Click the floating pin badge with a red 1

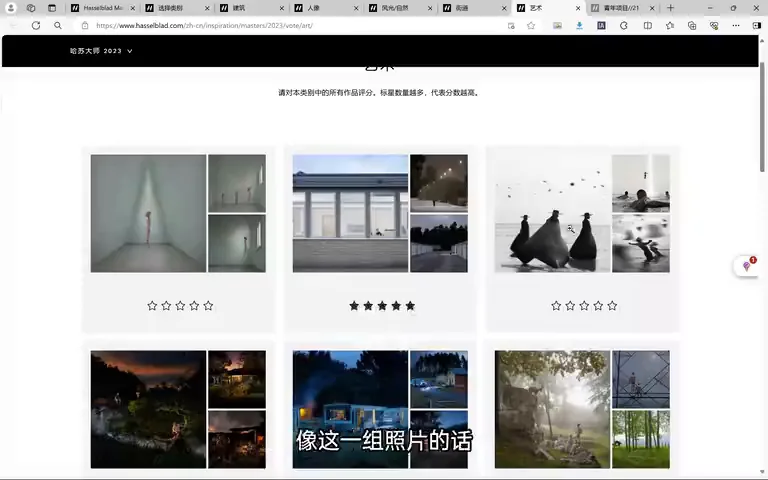click(747, 265)
